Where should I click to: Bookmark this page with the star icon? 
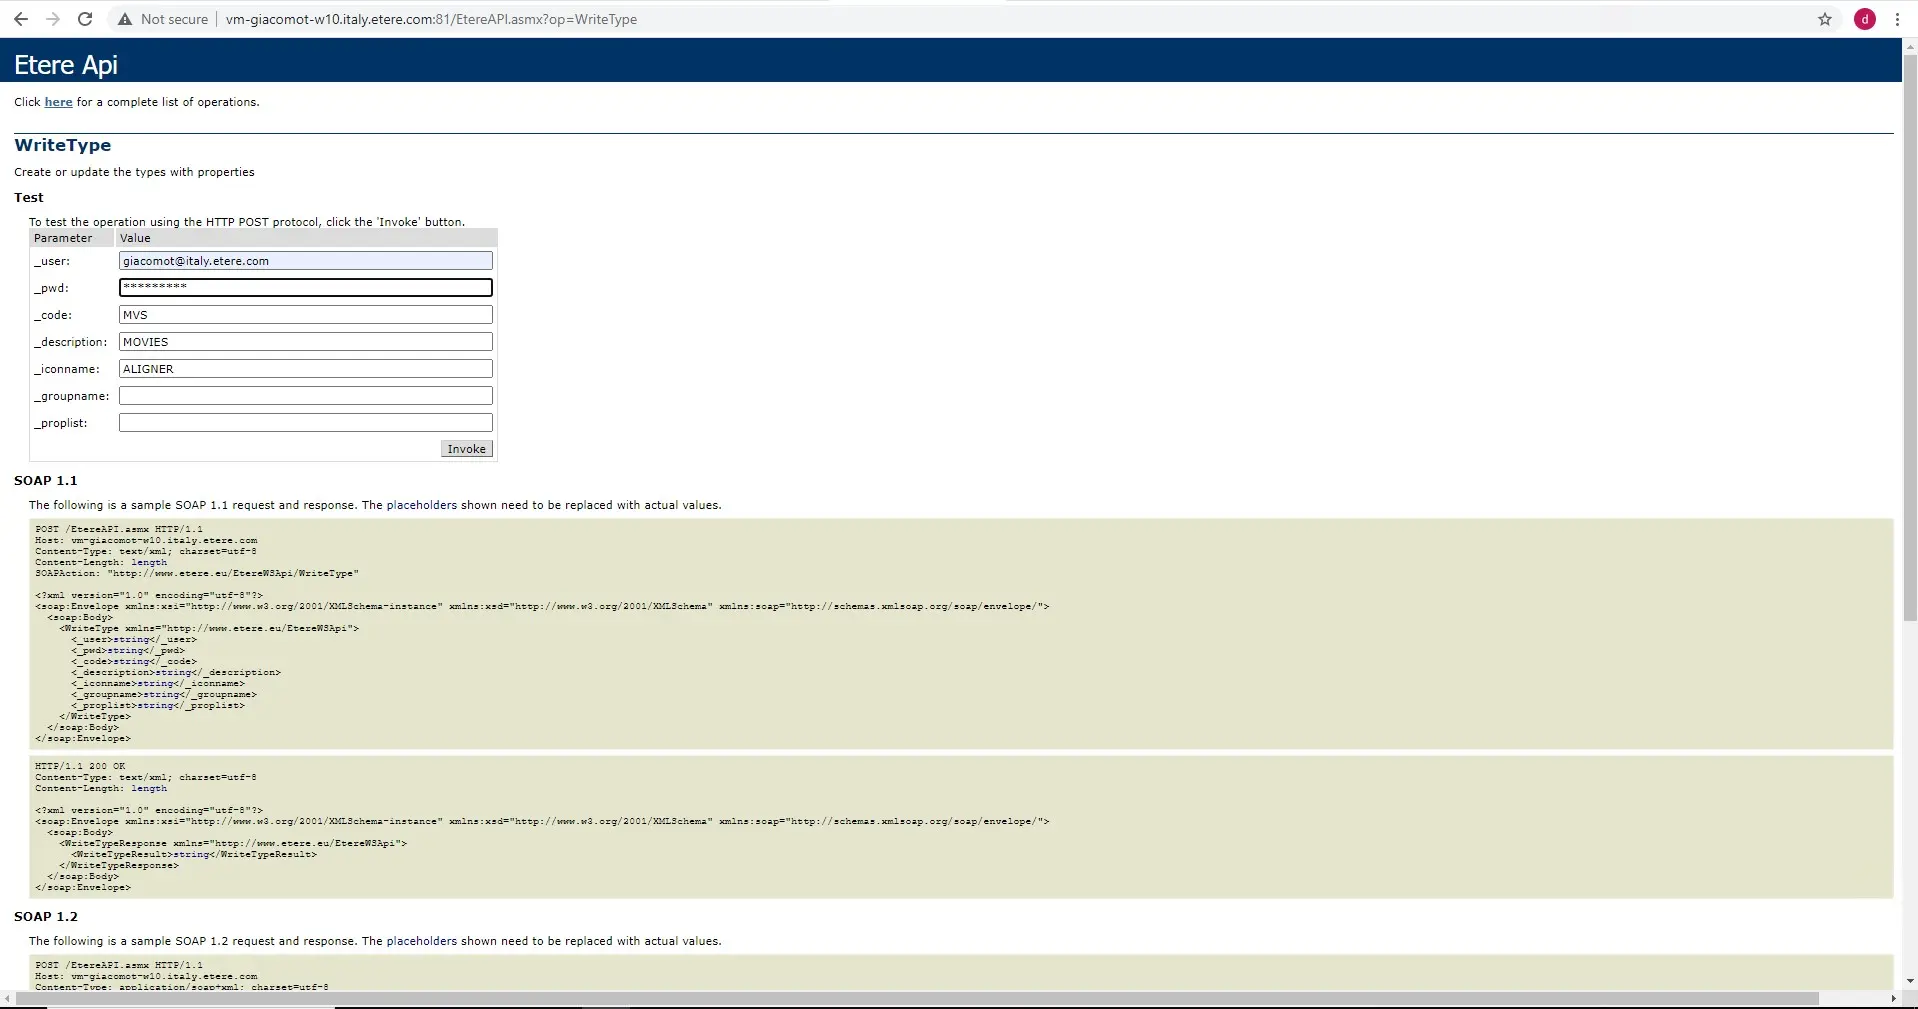tap(1824, 19)
